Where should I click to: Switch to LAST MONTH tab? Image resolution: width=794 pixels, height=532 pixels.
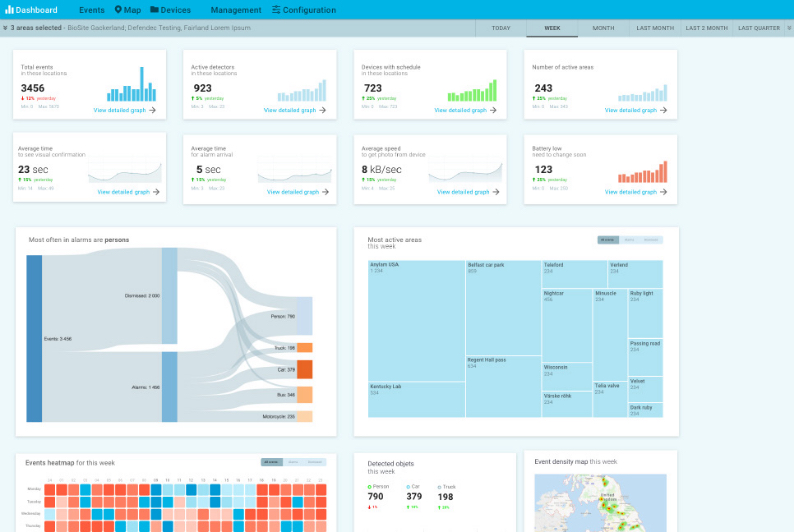655,28
